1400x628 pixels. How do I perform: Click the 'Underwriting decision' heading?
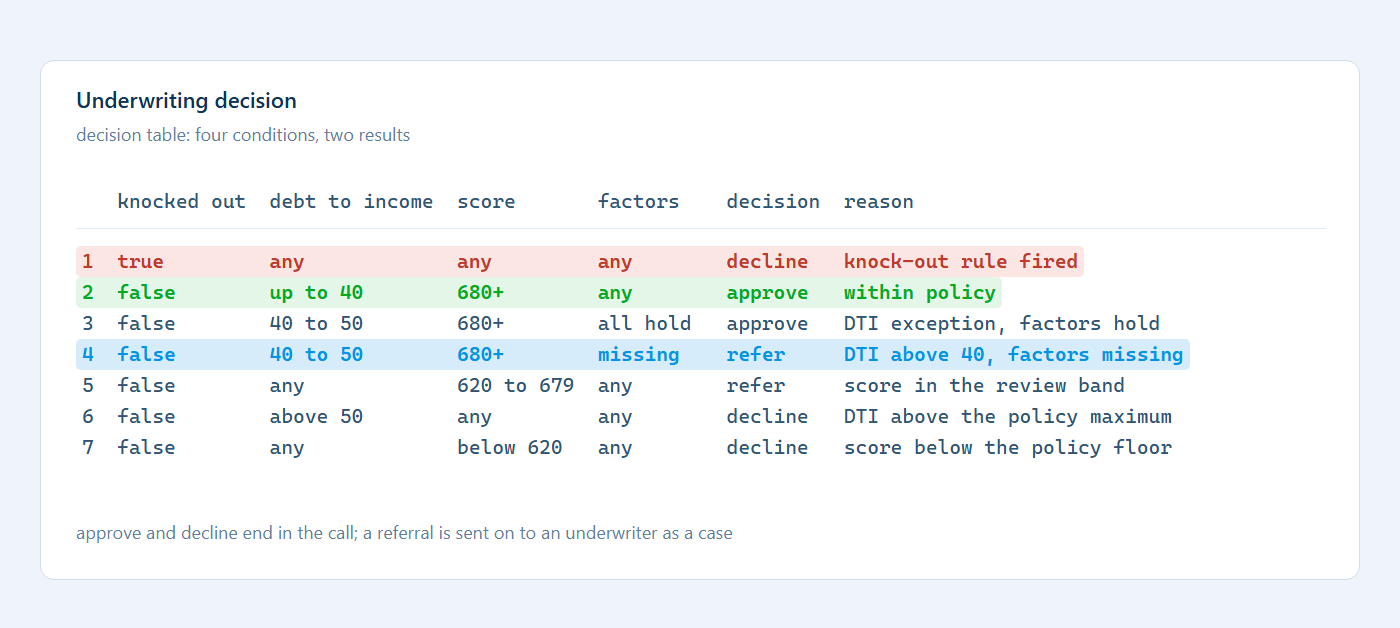pos(186,101)
